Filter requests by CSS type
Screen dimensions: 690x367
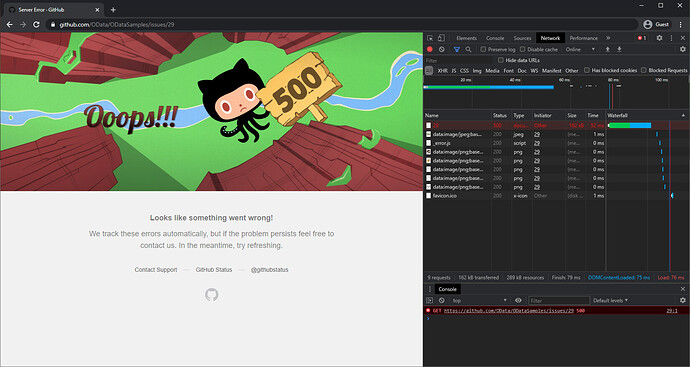[x=464, y=70]
